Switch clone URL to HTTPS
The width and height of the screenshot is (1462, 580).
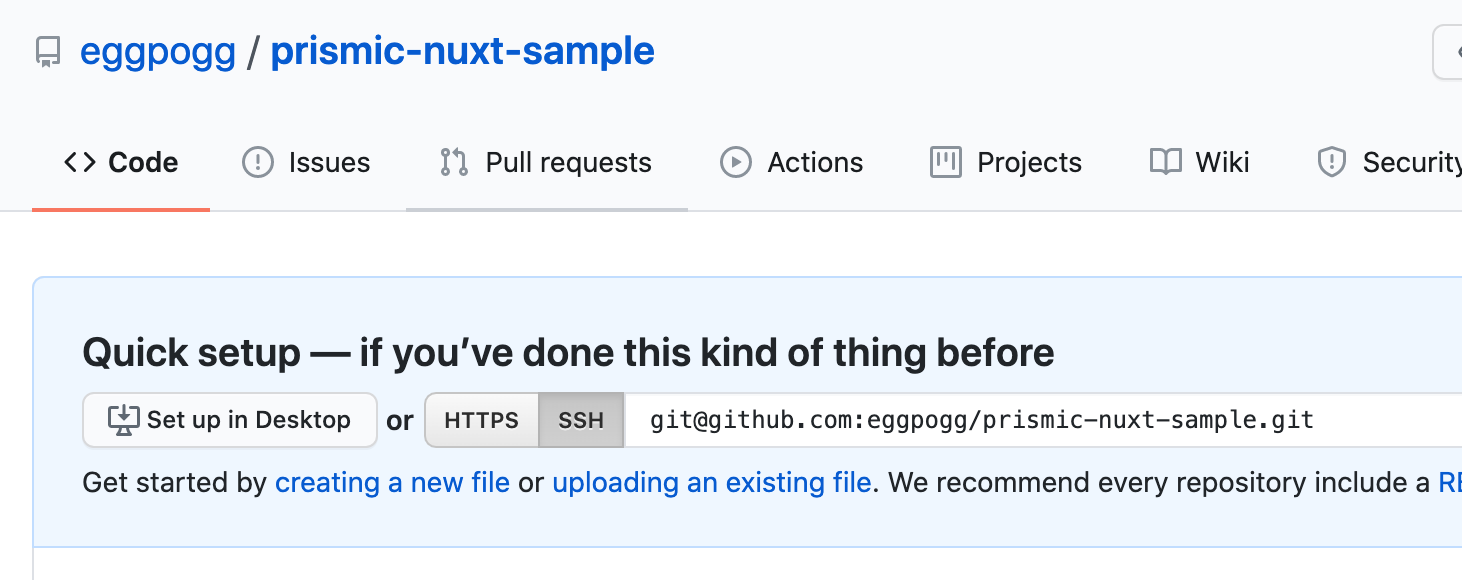(482, 420)
